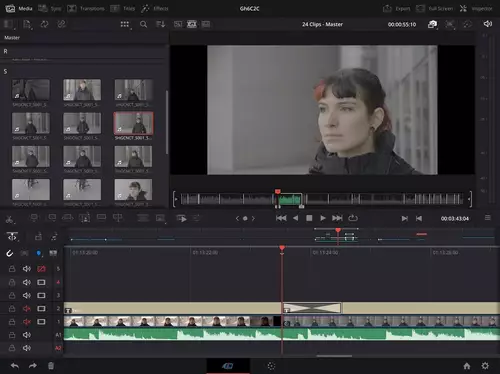The height and width of the screenshot is (374, 500).
Task: Play the timeline forward
Action: tap(323, 218)
